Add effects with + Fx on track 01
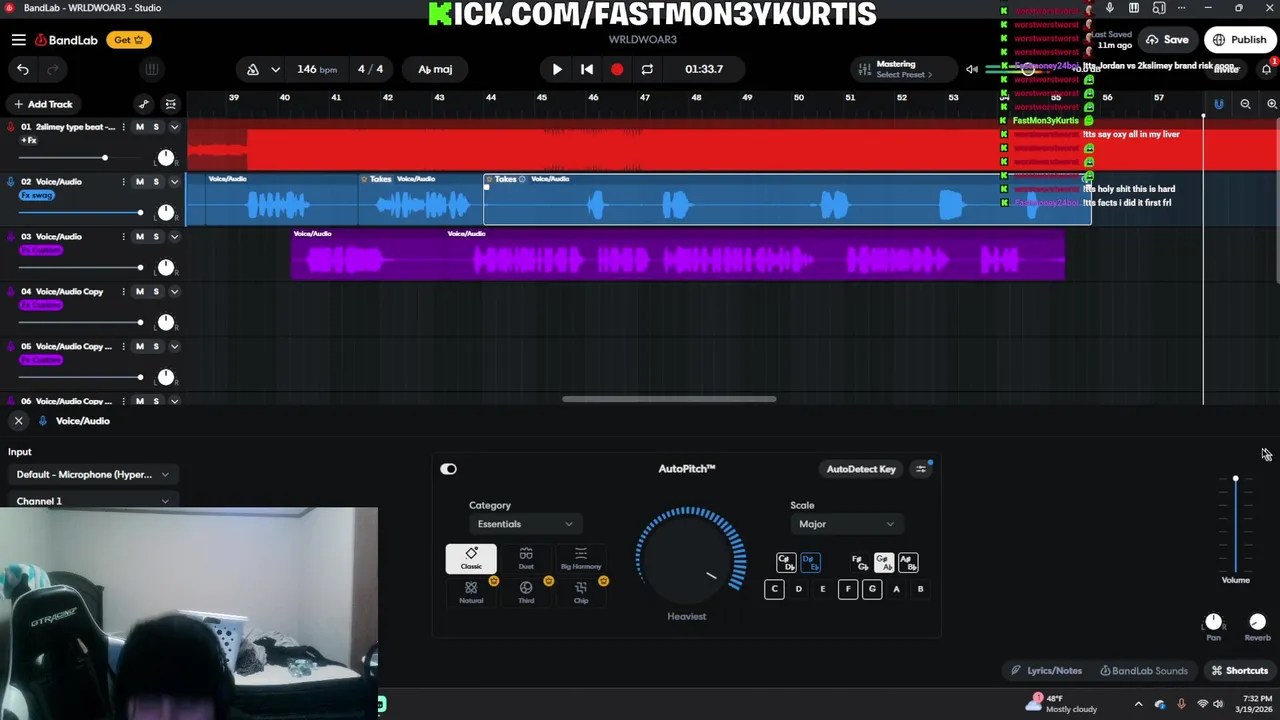1280x720 pixels. point(28,140)
